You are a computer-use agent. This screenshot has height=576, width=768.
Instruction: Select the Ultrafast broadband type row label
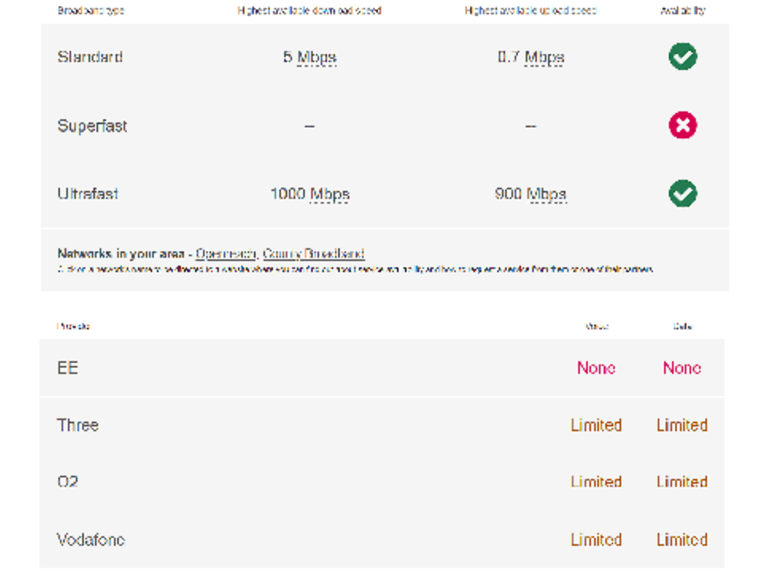pyautogui.click(x=88, y=194)
